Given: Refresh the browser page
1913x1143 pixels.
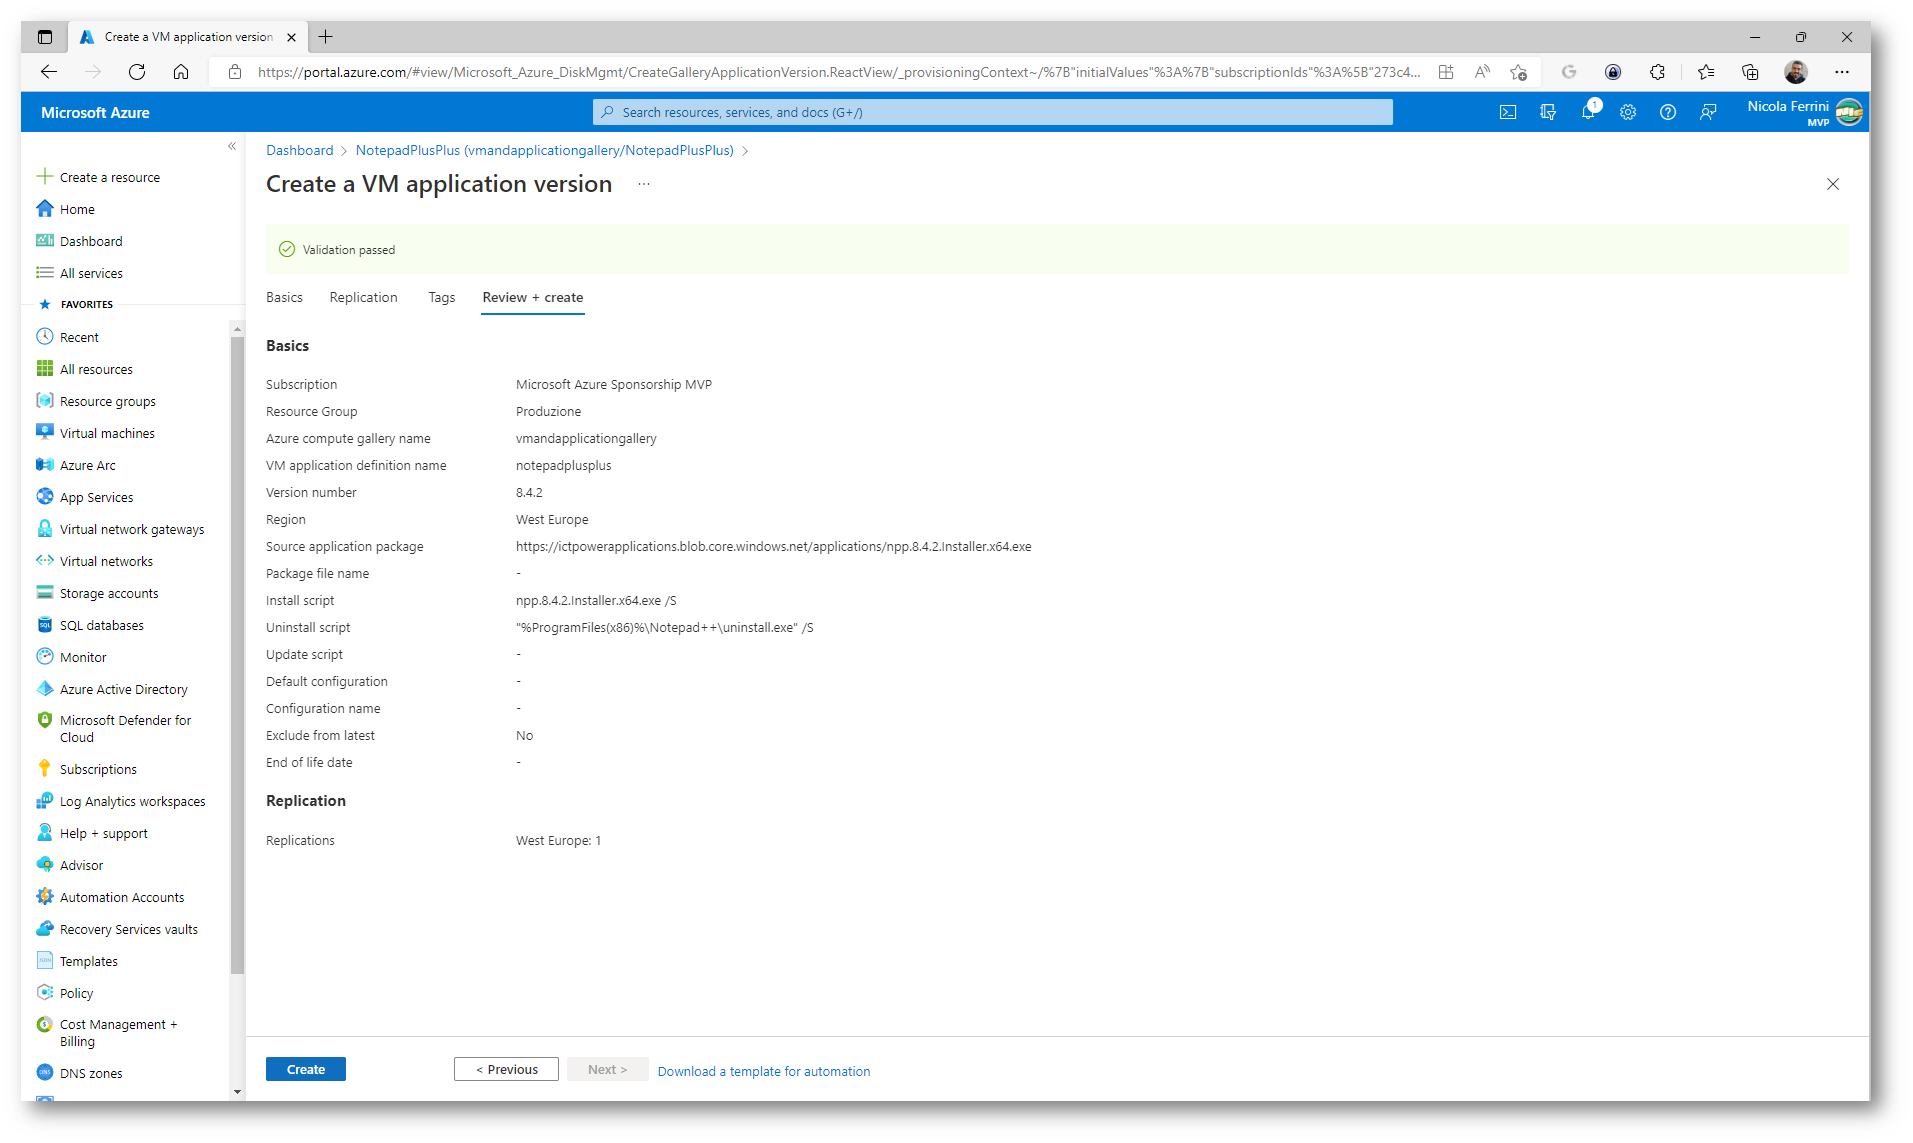Looking at the screenshot, I should pos(137,72).
